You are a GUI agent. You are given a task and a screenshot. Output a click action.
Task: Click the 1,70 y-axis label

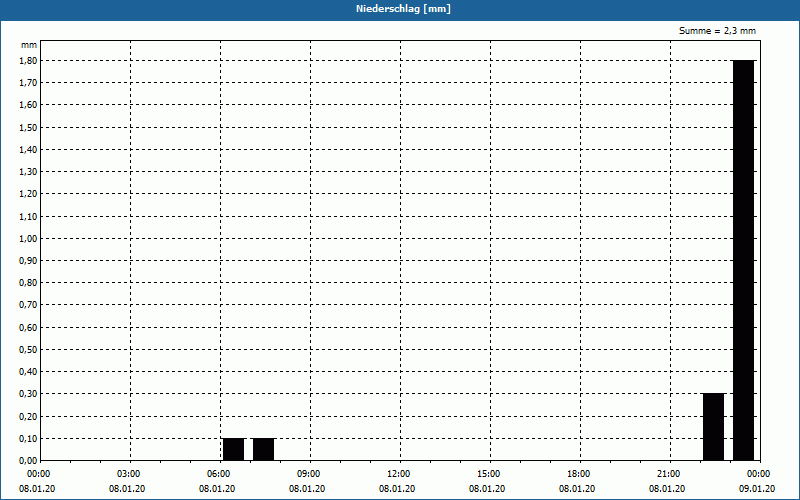tap(28, 83)
